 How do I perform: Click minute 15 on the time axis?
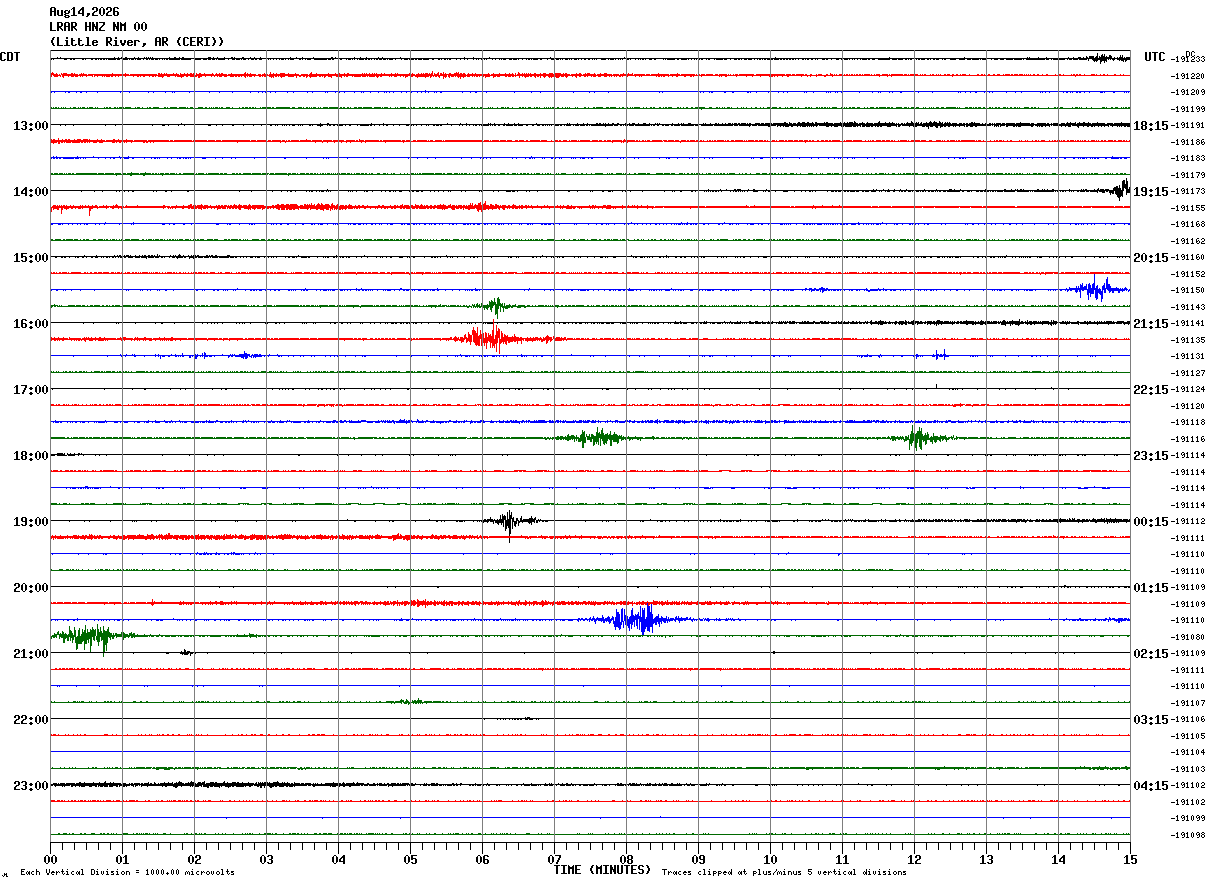pos(1129,859)
